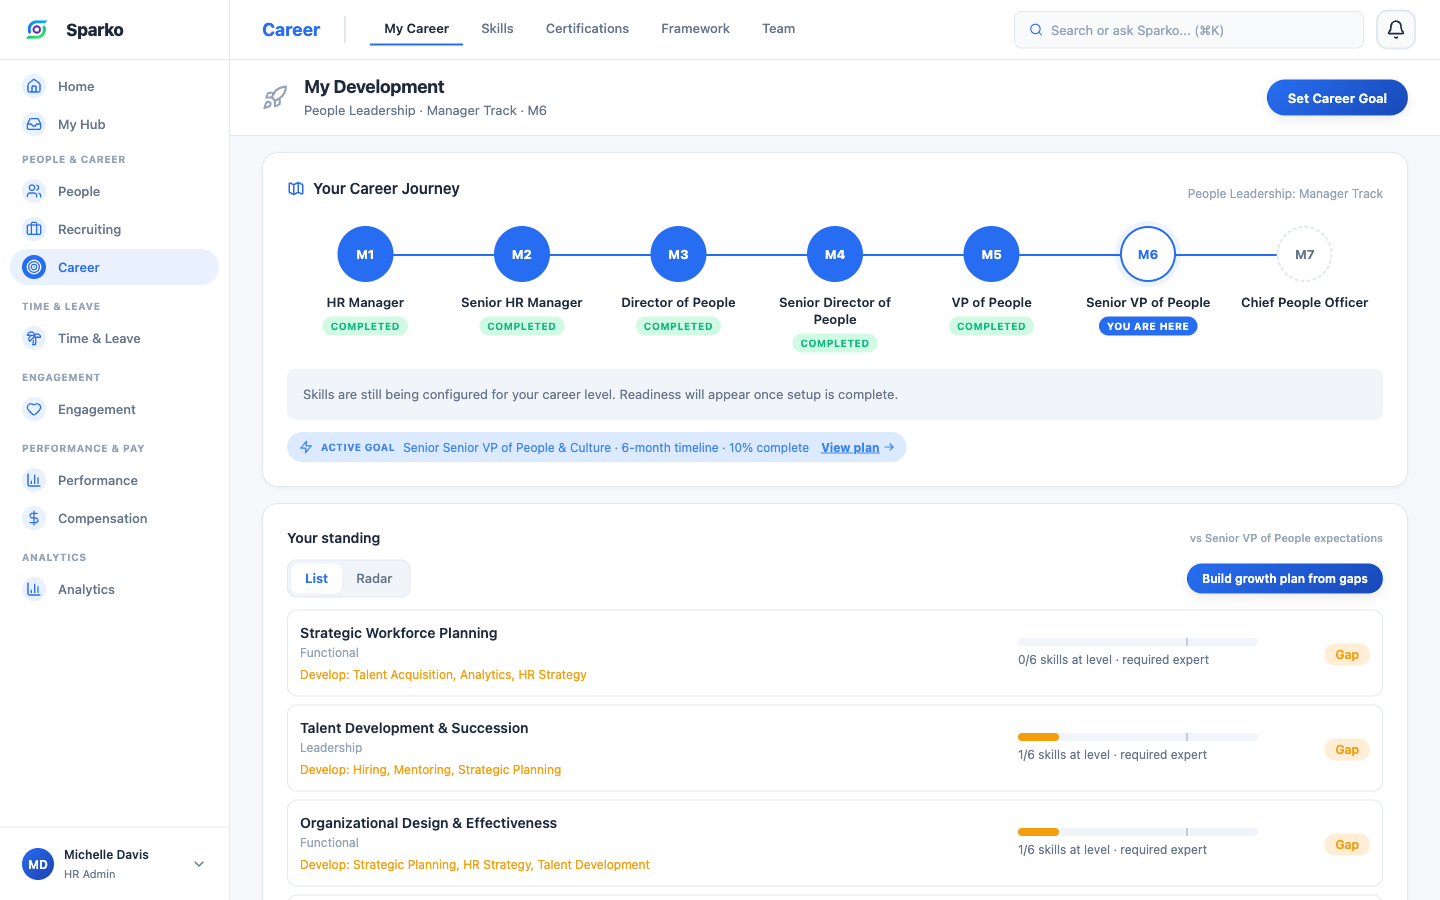Click 'vs Senior VP of People expectations' text
This screenshot has width=1440, height=900.
(x=1286, y=538)
